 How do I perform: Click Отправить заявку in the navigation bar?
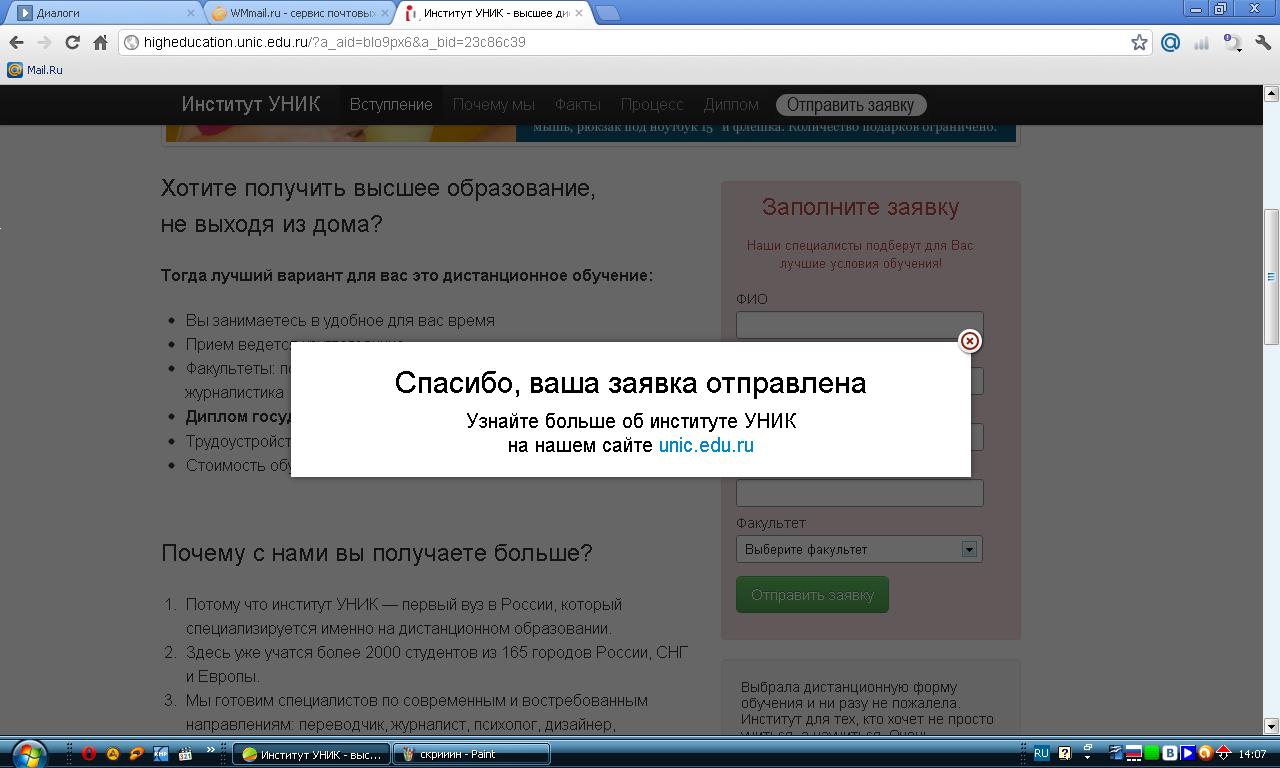pyautogui.click(x=851, y=105)
